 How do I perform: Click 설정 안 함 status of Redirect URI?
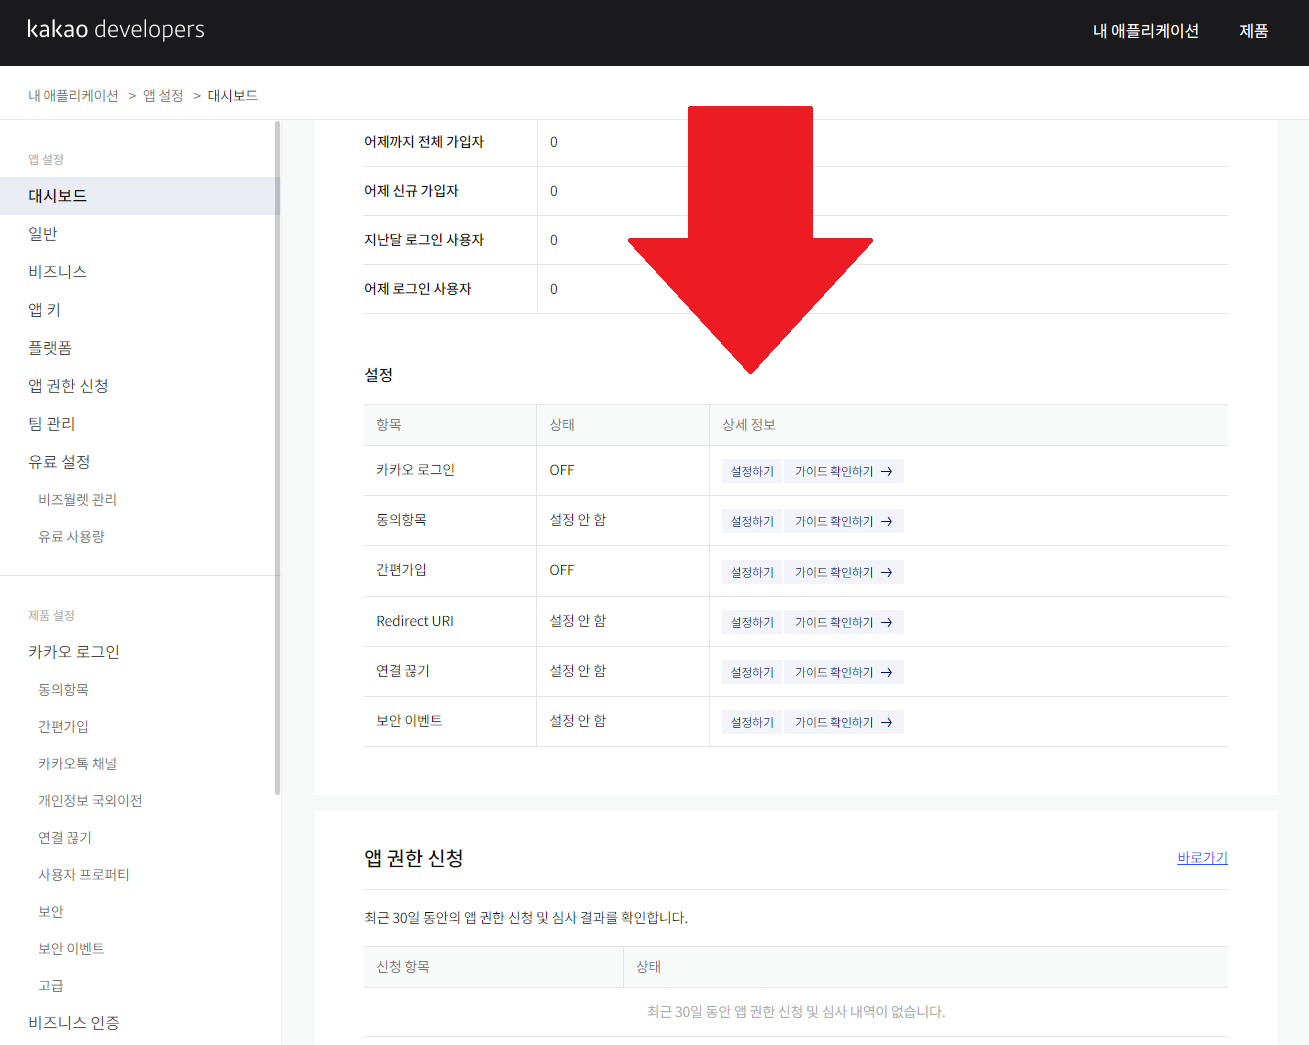[578, 621]
